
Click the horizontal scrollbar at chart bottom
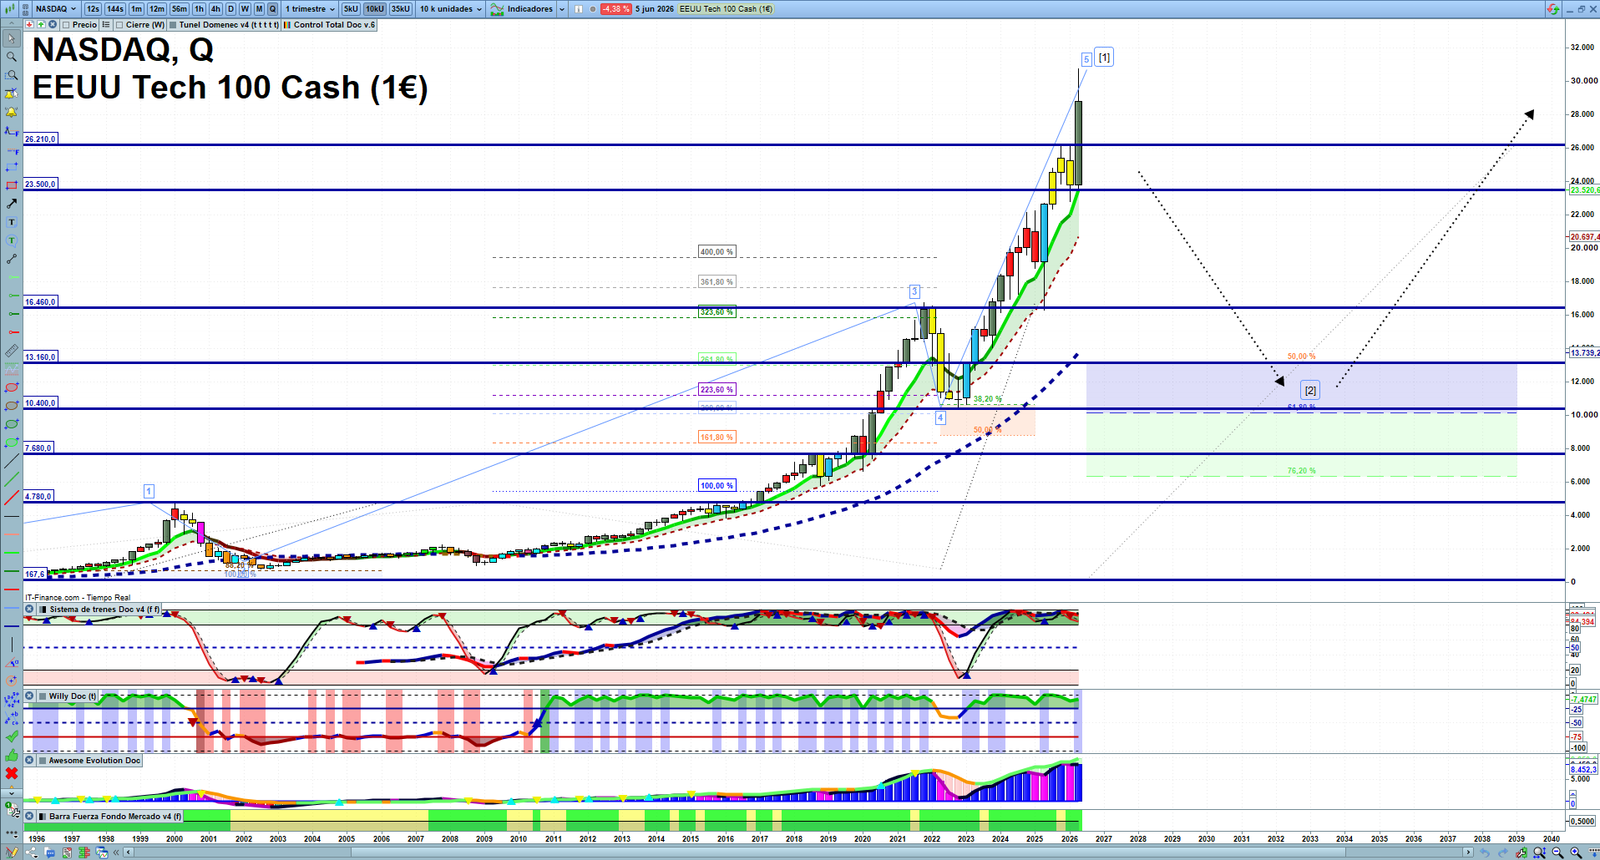797,852
